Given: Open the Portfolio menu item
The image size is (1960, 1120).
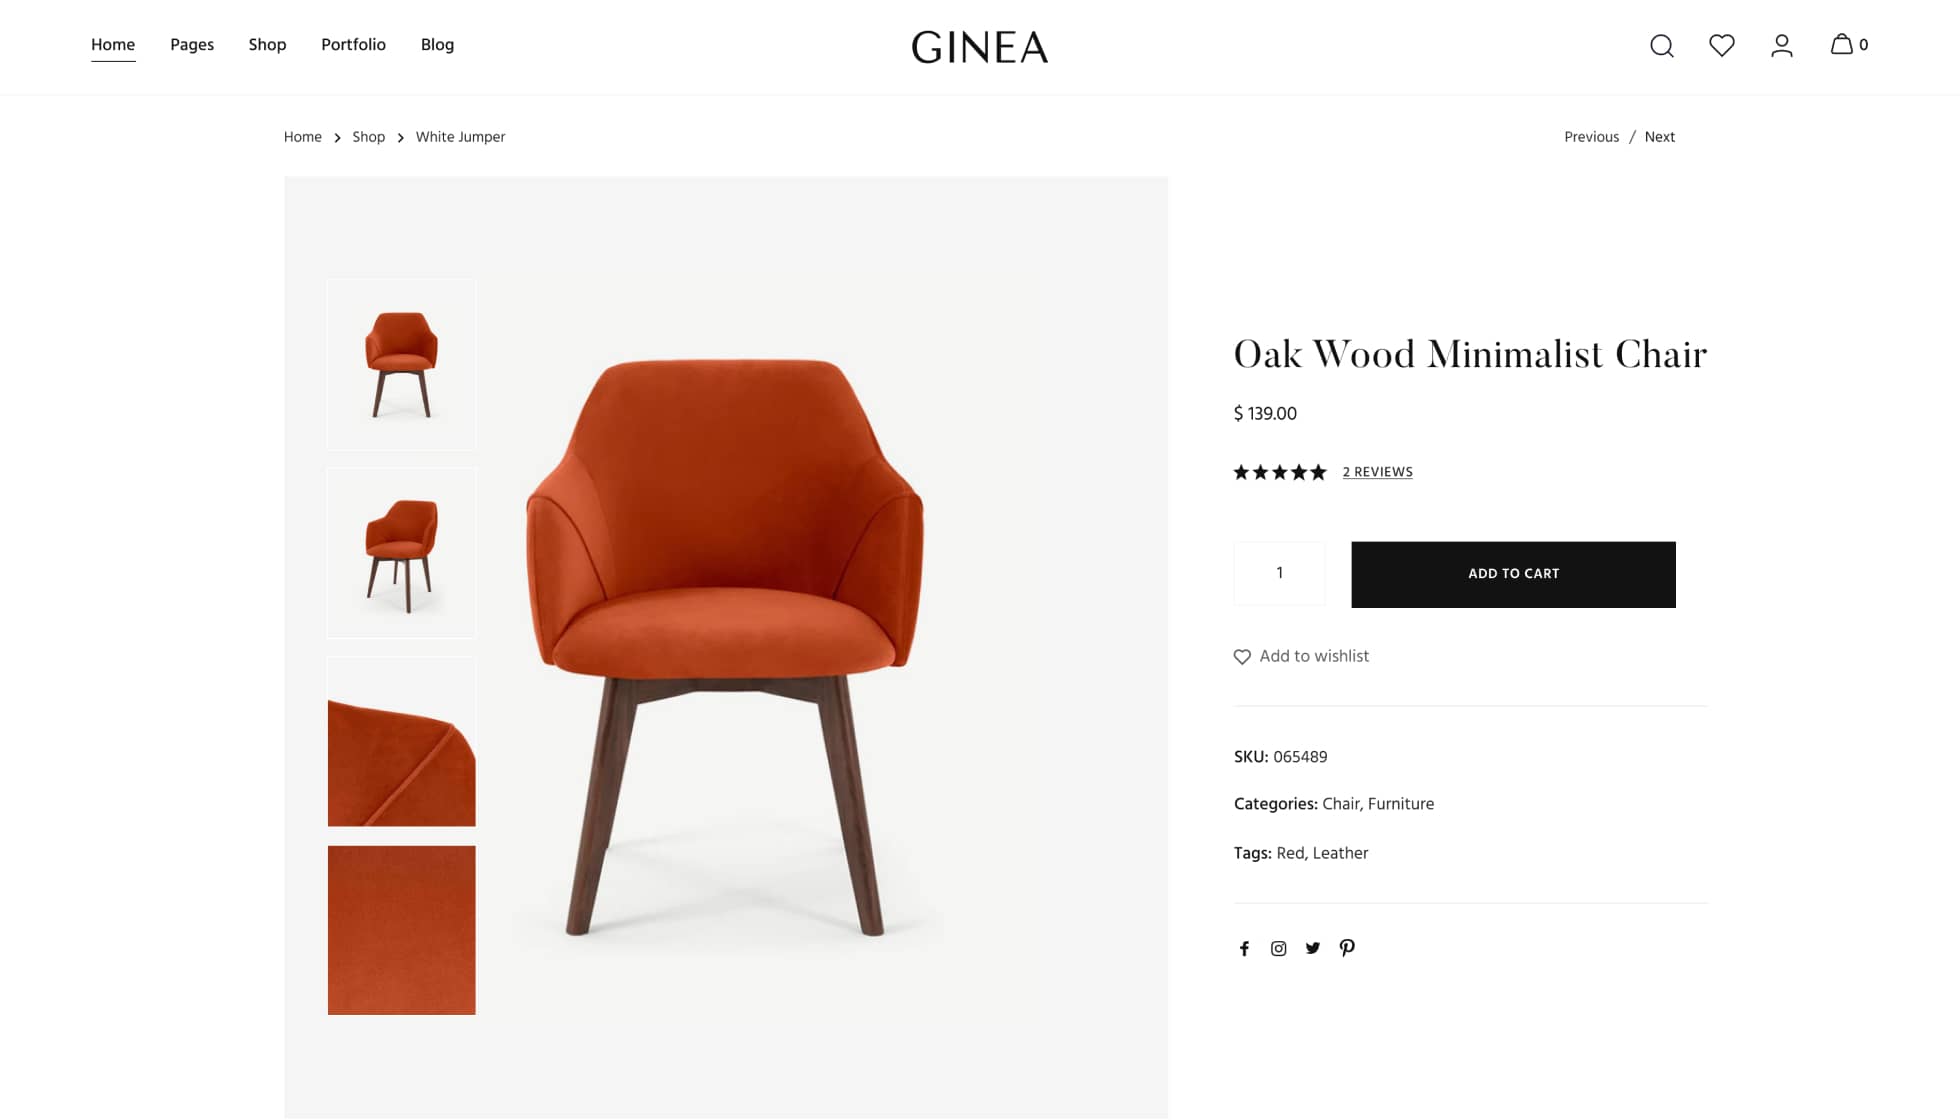Looking at the screenshot, I should click(x=353, y=44).
